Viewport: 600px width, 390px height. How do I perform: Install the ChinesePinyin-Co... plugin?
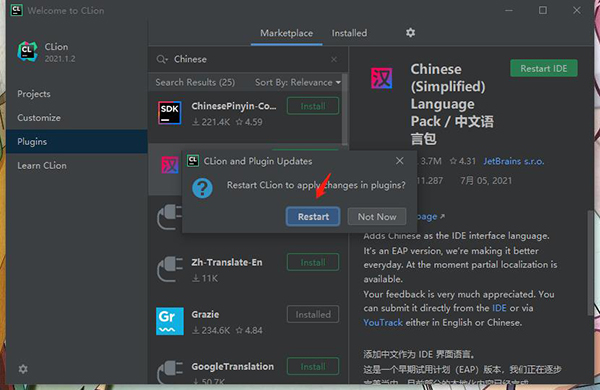pyautogui.click(x=313, y=106)
